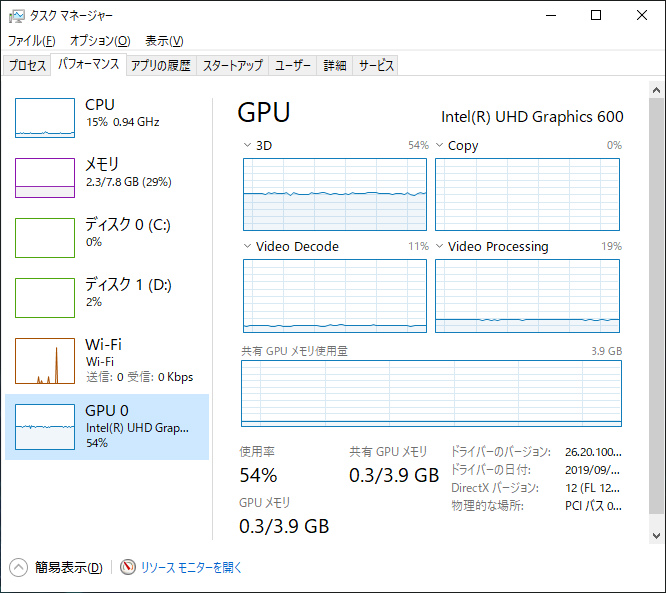Open the オプション menu
This screenshot has height=593, width=666.
[100, 41]
